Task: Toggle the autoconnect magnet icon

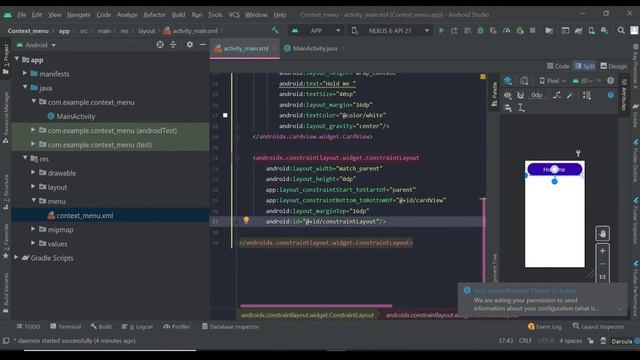Action: tap(520, 95)
